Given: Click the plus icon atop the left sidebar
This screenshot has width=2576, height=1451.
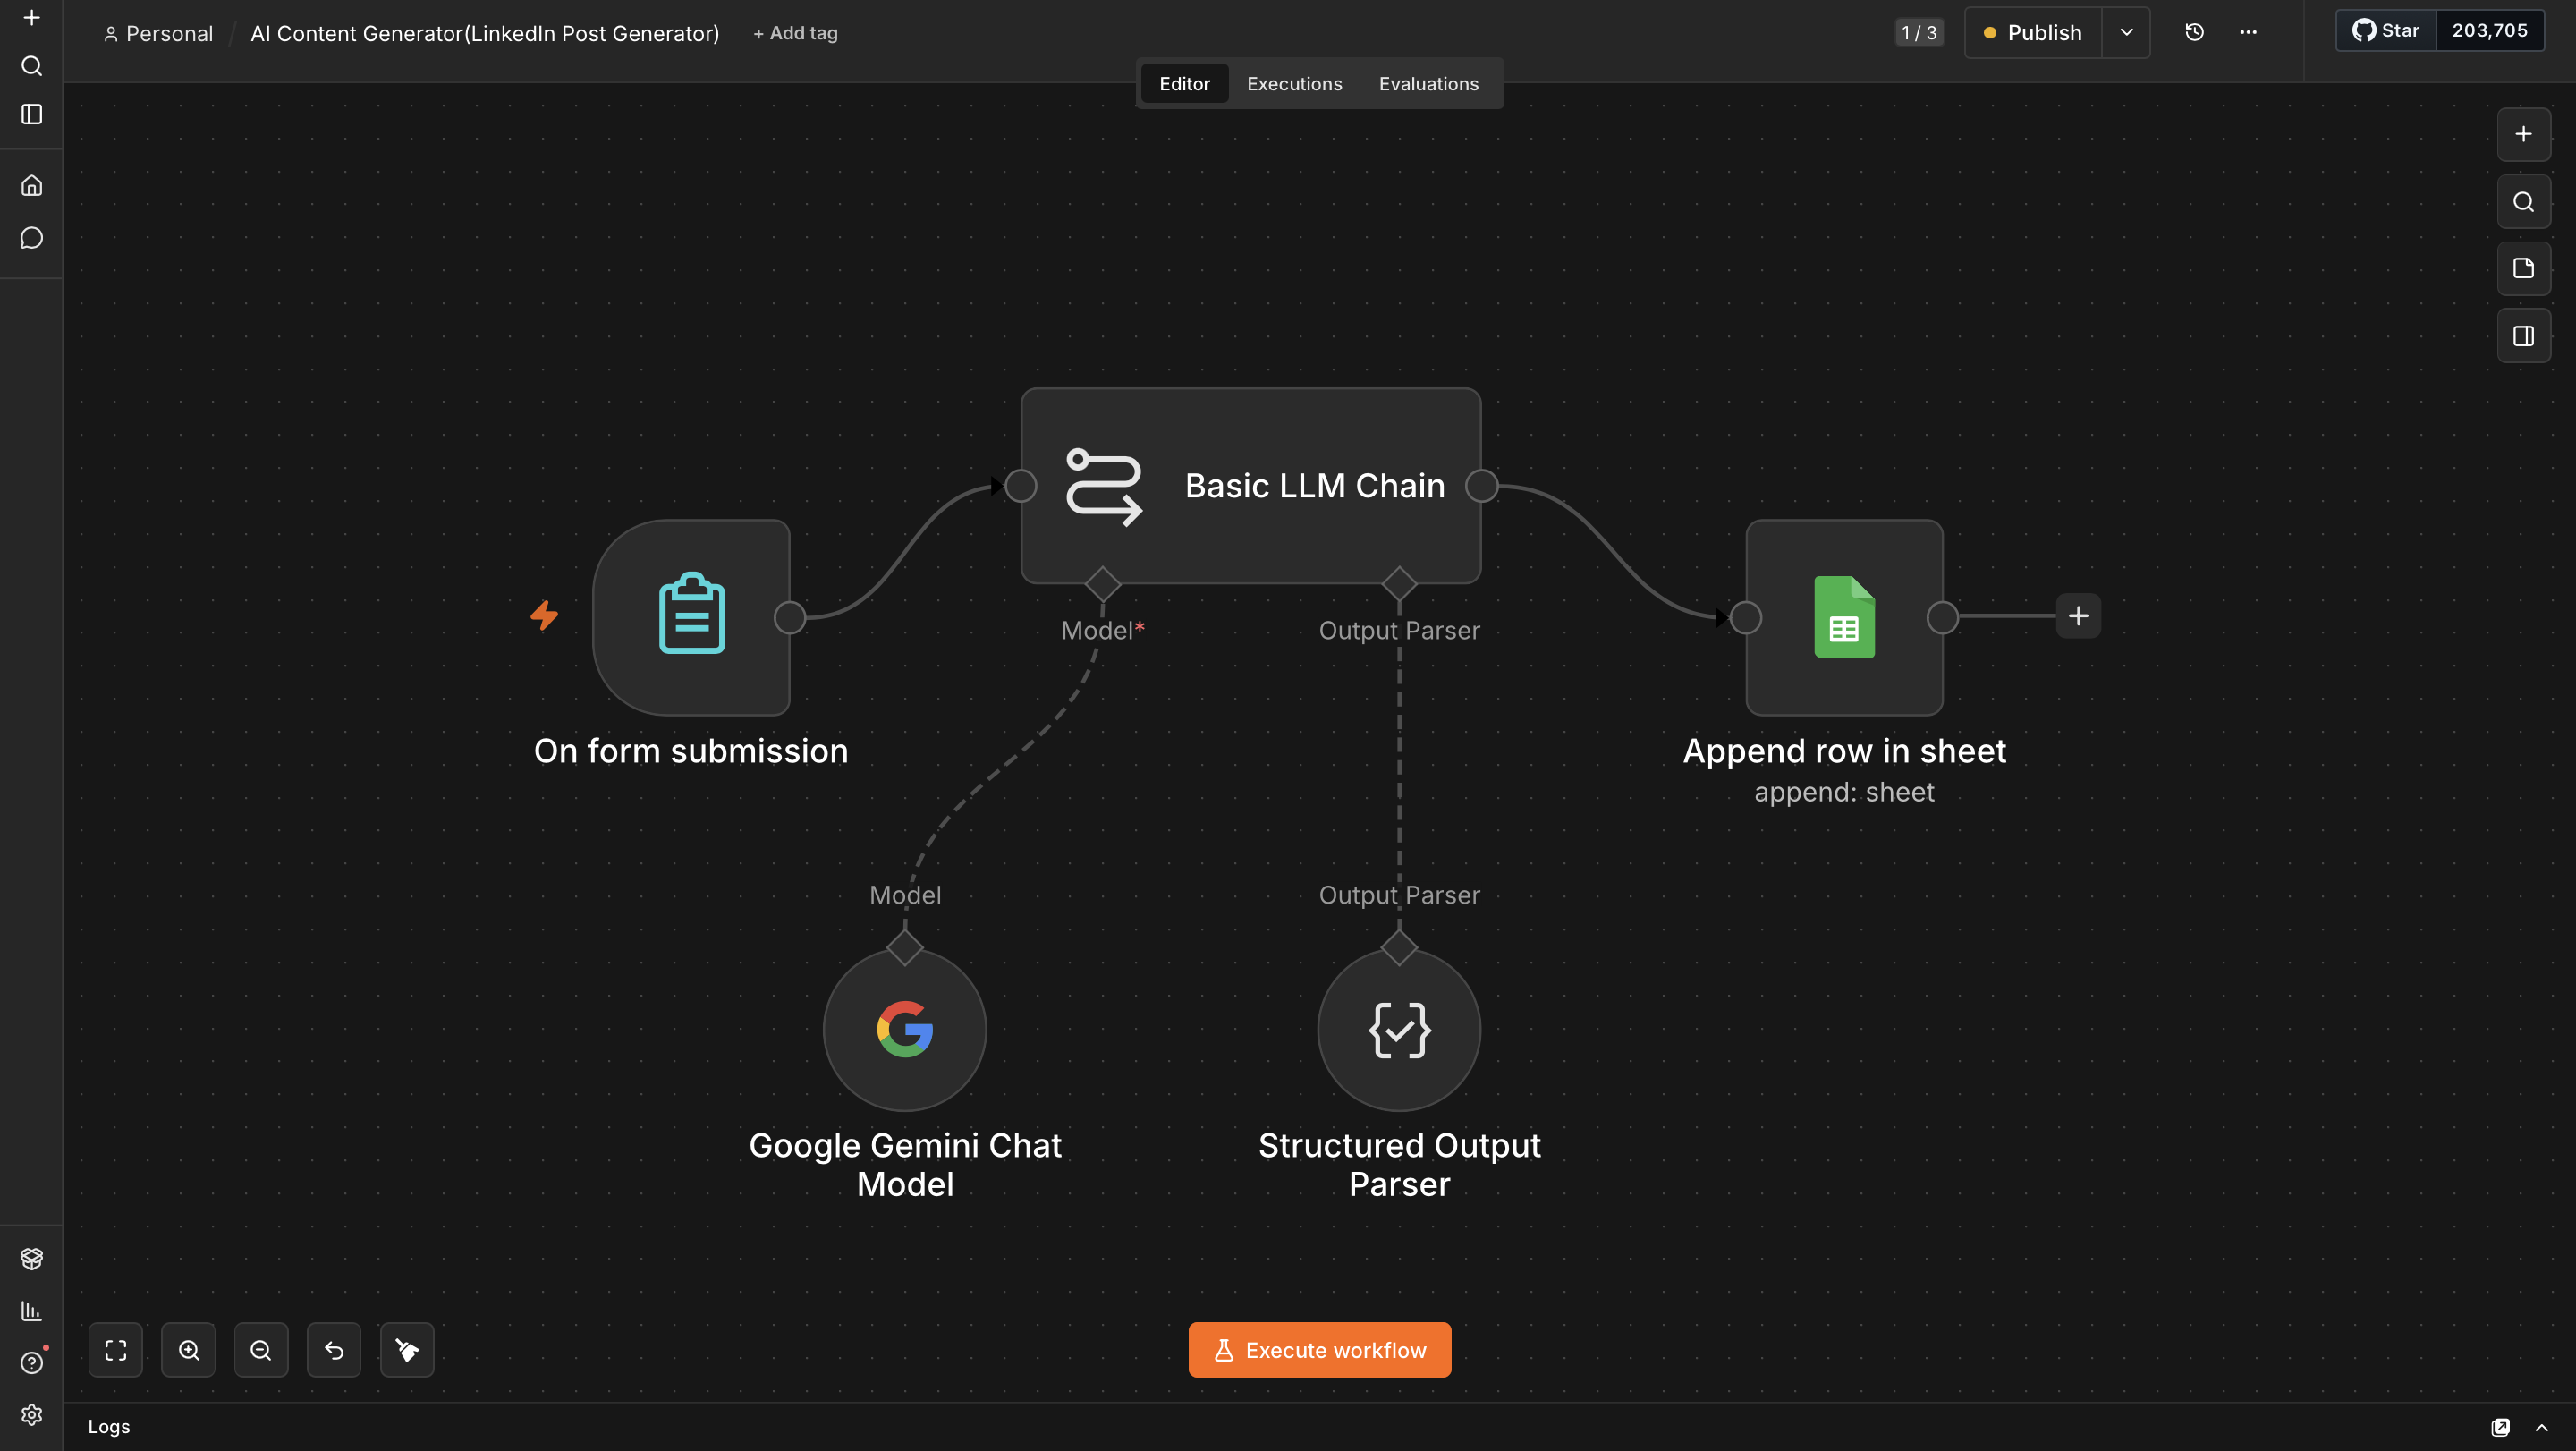Looking at the screenshot, I should coord(31,18).
